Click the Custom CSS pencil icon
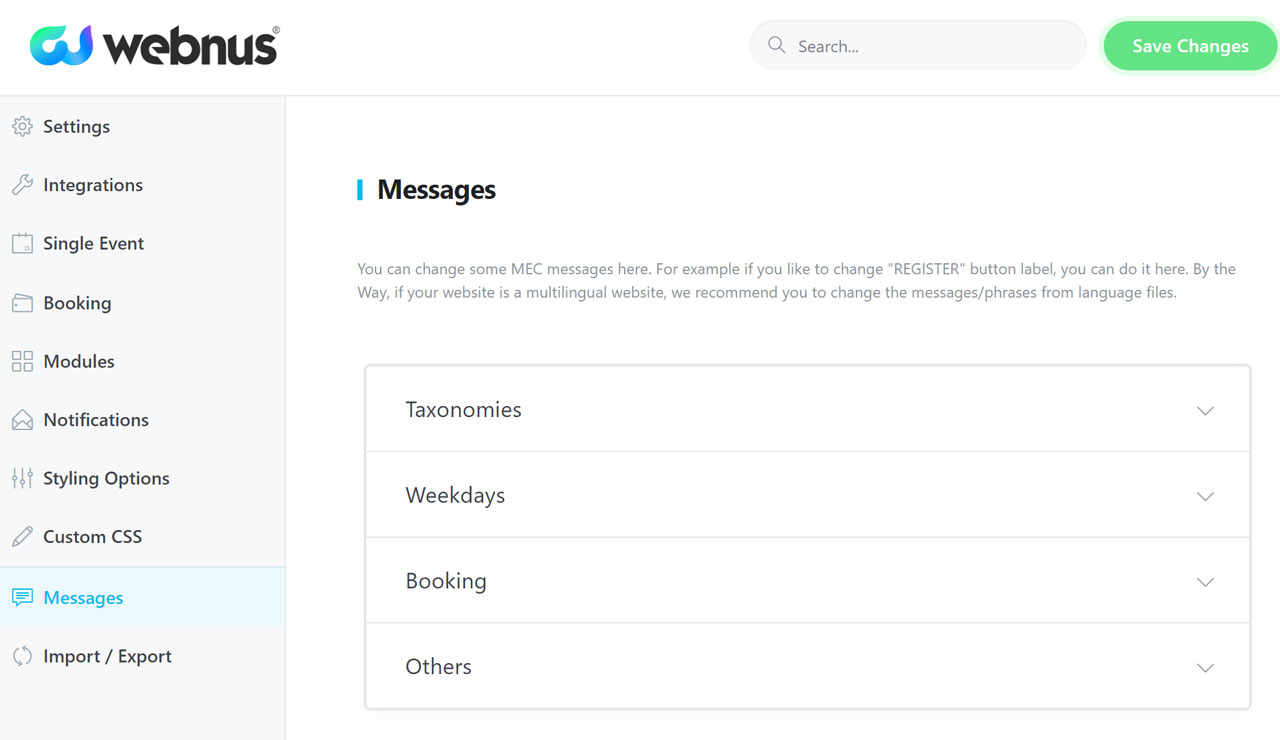 click(22, 537)
